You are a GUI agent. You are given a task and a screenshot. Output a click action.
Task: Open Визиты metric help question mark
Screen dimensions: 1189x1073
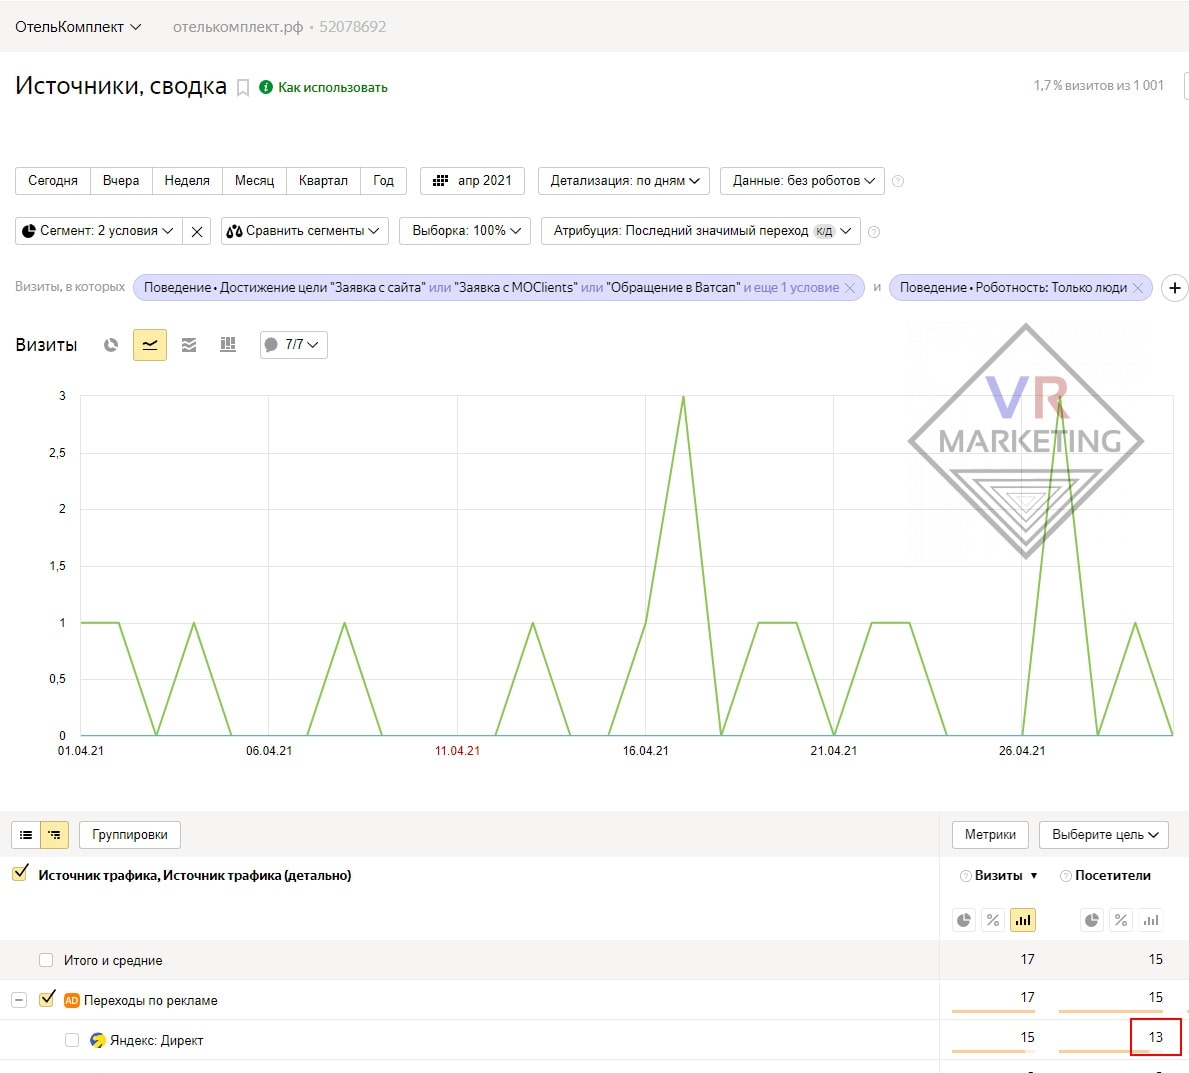tap(965, 877)
